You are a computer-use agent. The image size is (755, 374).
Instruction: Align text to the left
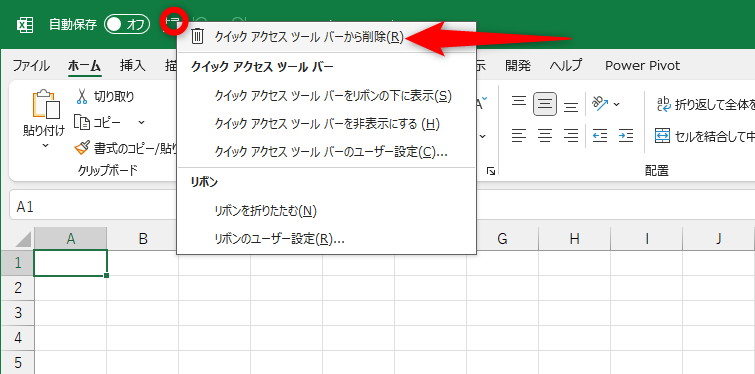point(519,136)
